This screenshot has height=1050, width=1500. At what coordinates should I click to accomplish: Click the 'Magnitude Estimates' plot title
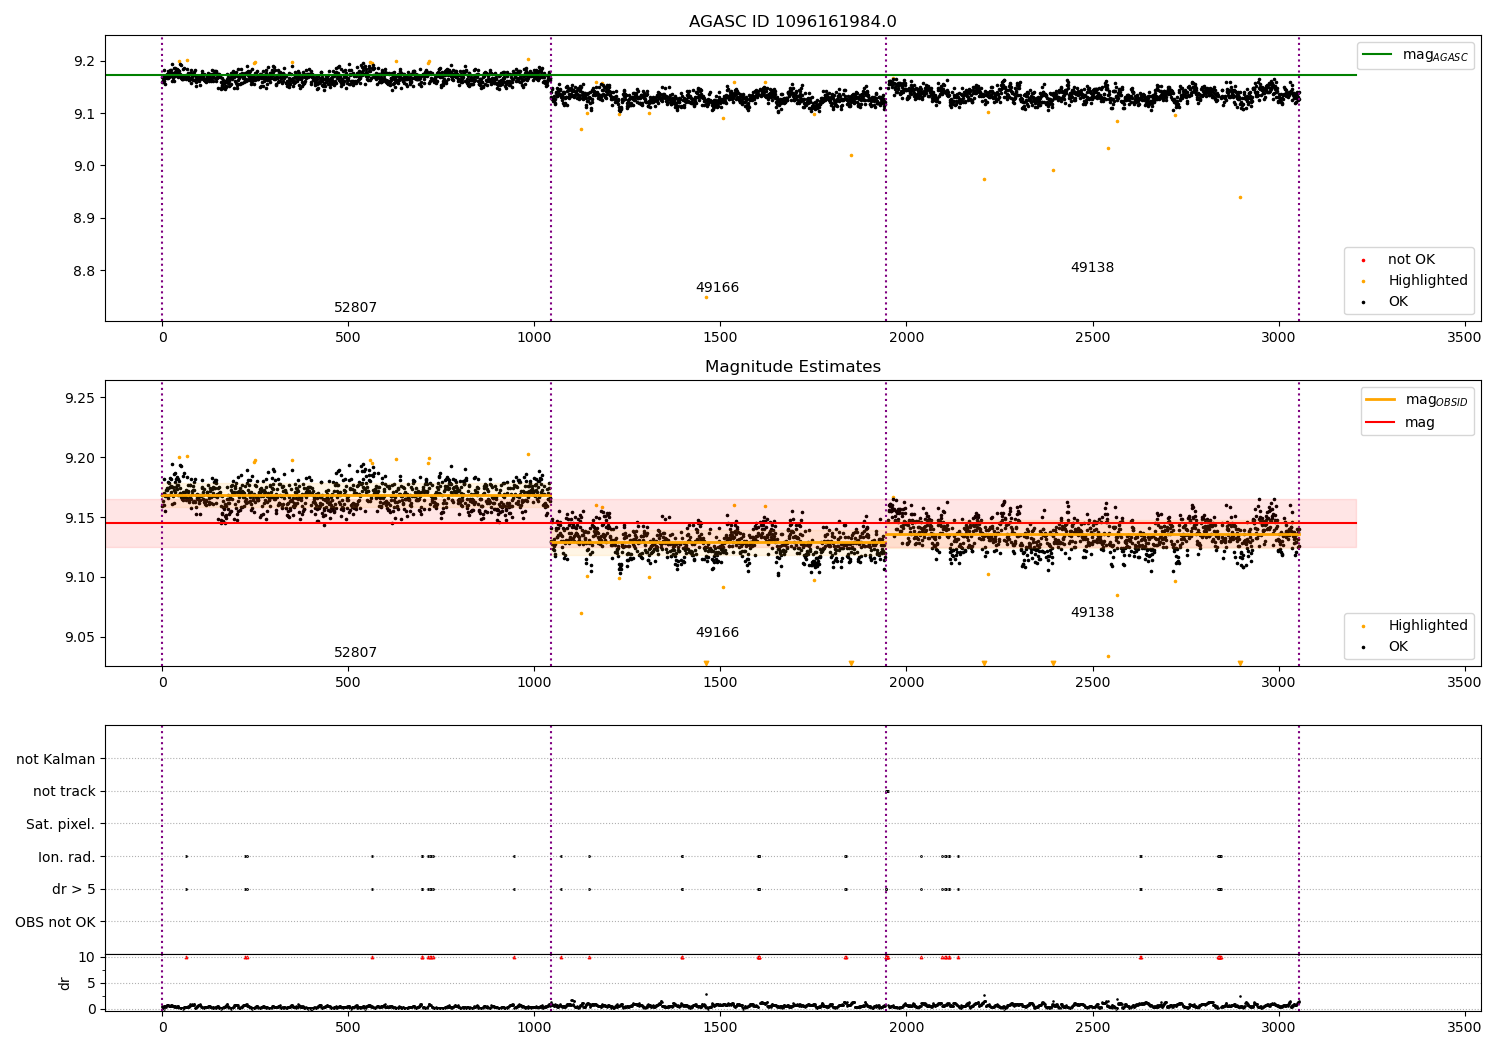point(793,367)
